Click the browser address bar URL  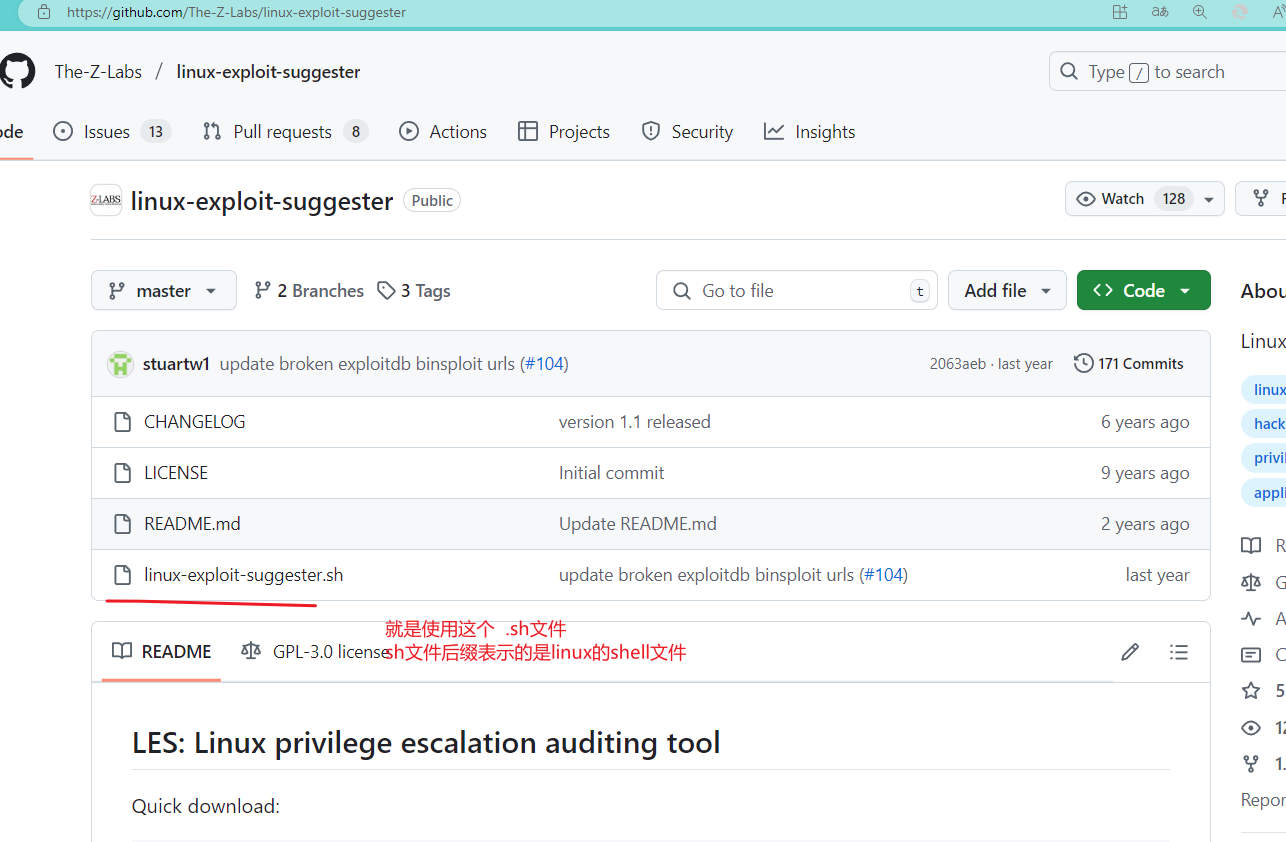pos(236,13)
